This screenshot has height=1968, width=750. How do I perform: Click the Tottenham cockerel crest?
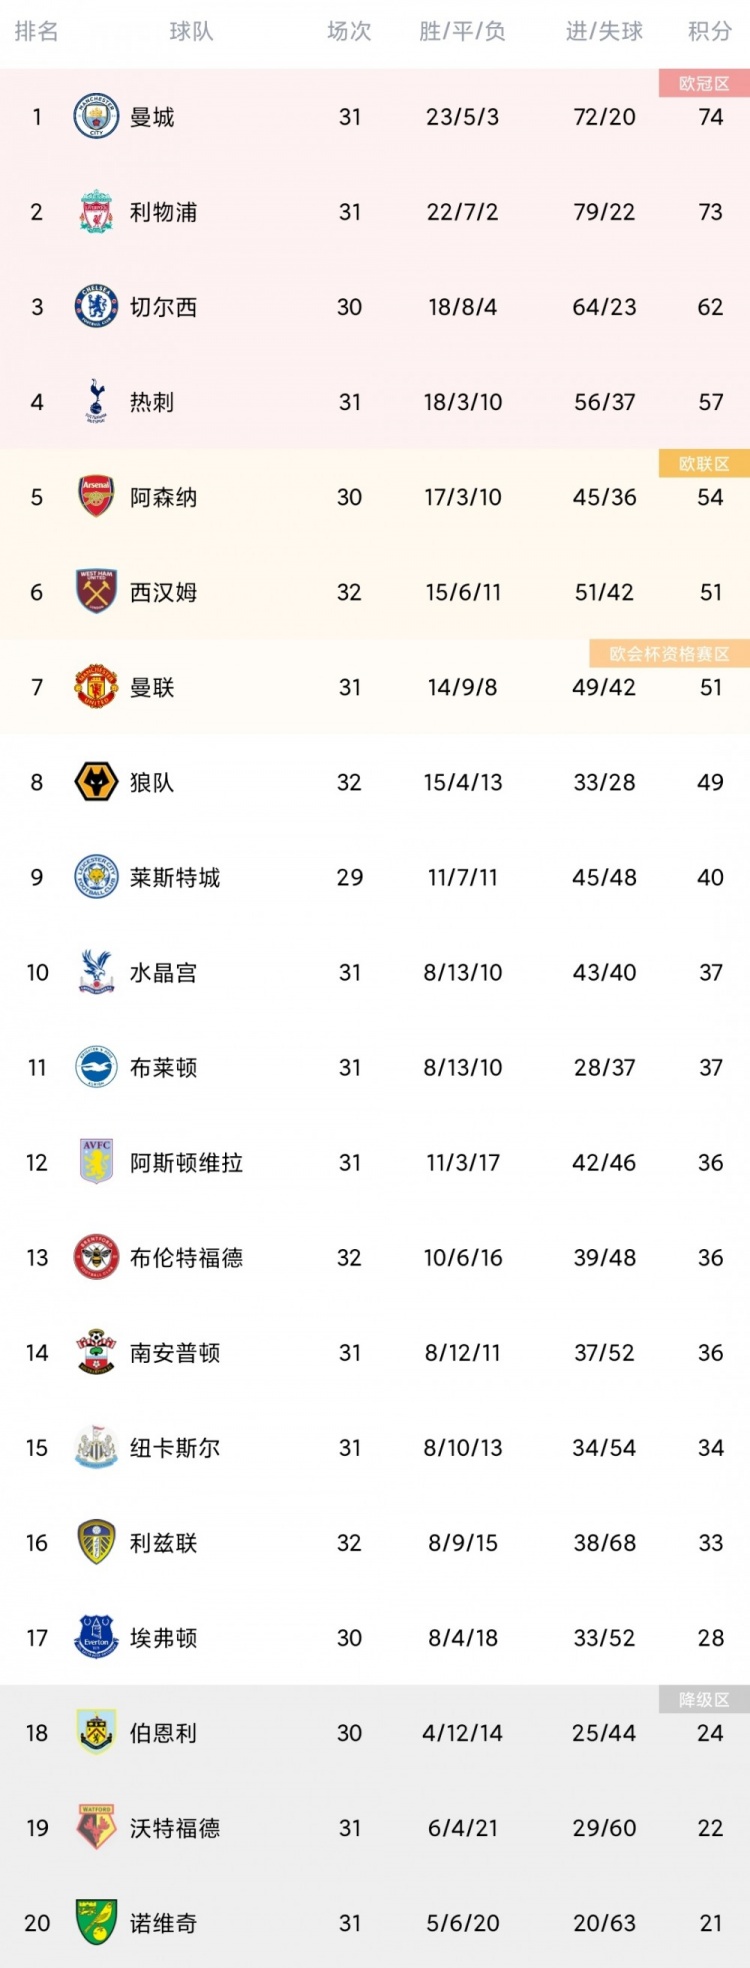96,402
